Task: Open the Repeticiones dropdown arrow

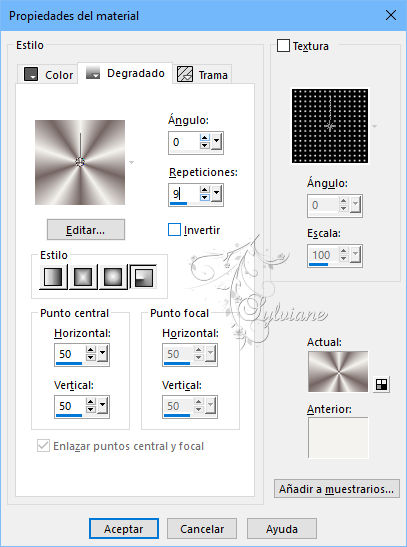Action: [216, 194]
